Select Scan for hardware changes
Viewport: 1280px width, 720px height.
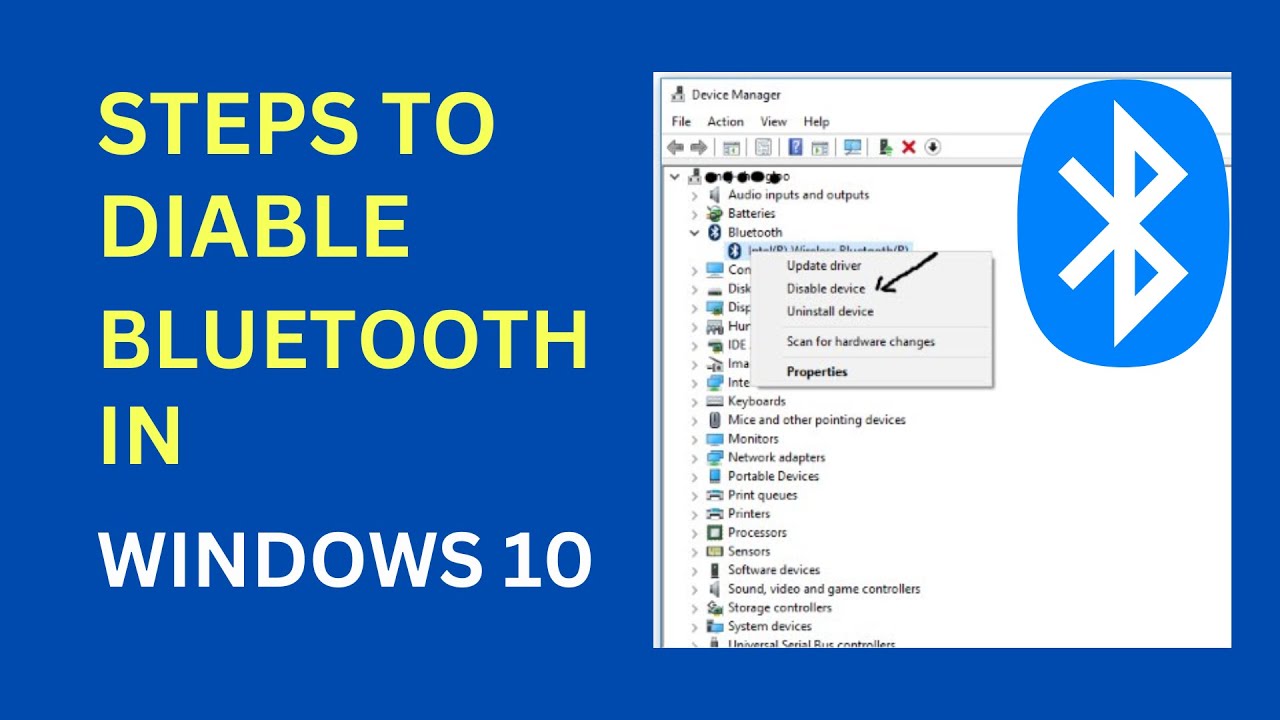coord(861,342)
